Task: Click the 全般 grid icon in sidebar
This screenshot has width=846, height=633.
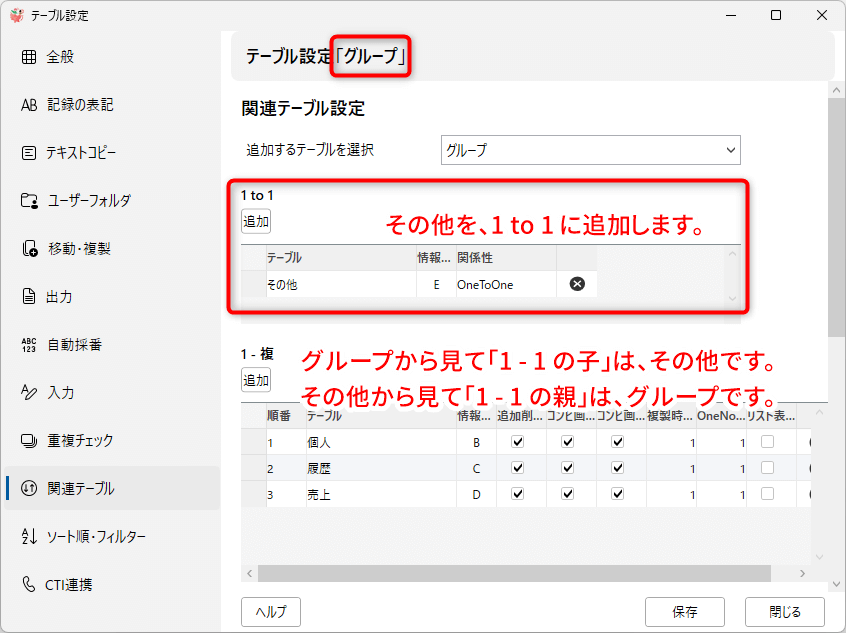Action: point(29,57)
